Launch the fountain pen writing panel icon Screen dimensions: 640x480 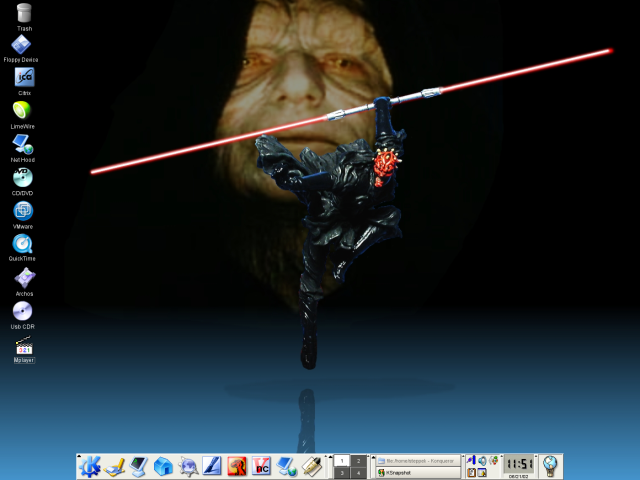[x=311, y=466]
